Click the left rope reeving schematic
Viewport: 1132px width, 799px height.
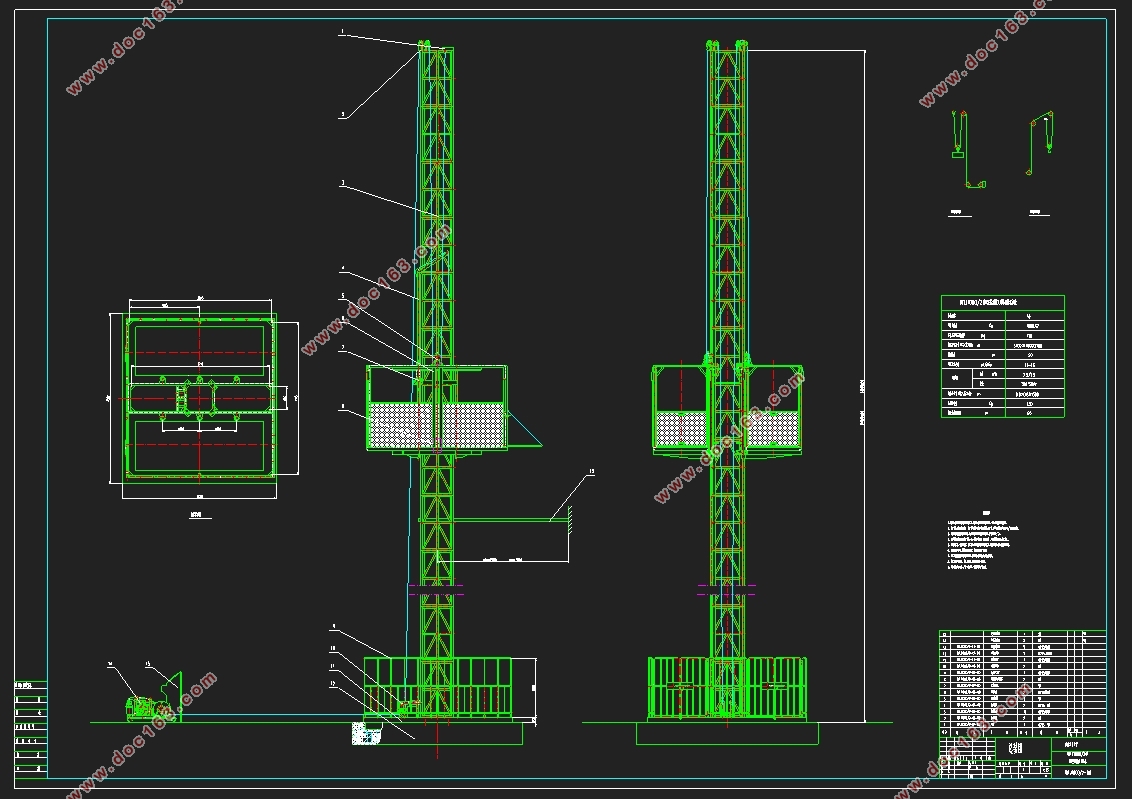(967, 149)
